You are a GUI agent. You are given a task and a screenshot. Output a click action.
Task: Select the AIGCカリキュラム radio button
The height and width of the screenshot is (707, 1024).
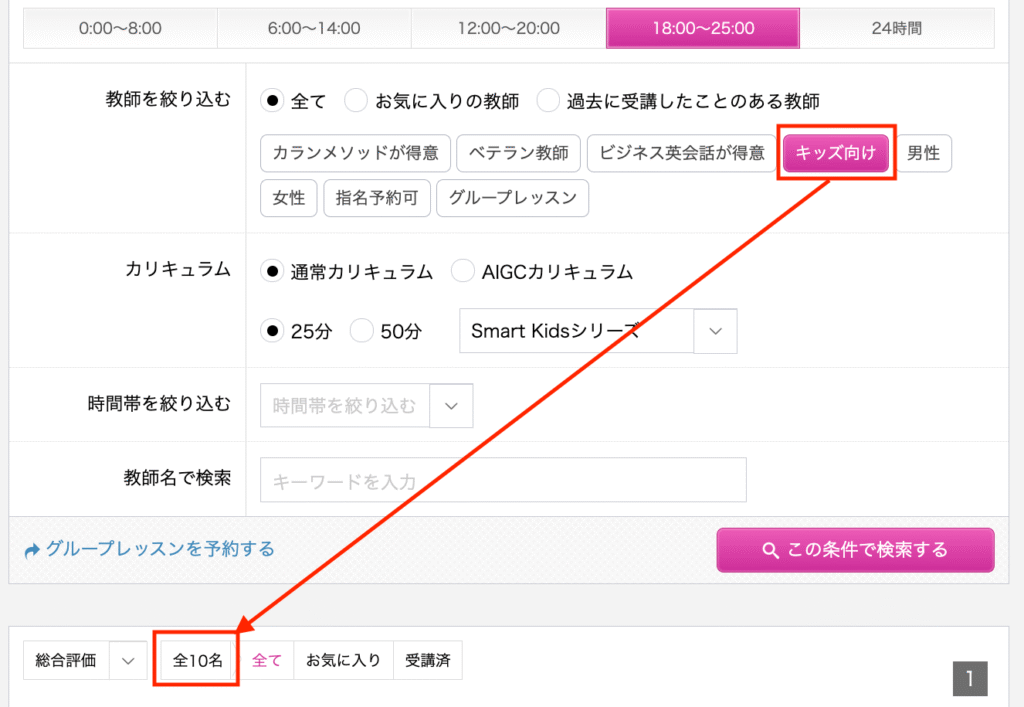pyautogui.click(x=463, y=271)
